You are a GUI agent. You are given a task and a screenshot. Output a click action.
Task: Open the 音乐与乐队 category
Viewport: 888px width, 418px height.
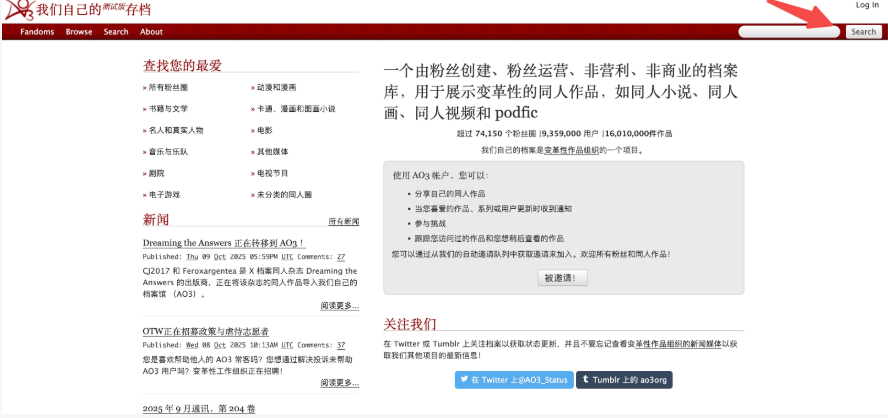point(168,152)
